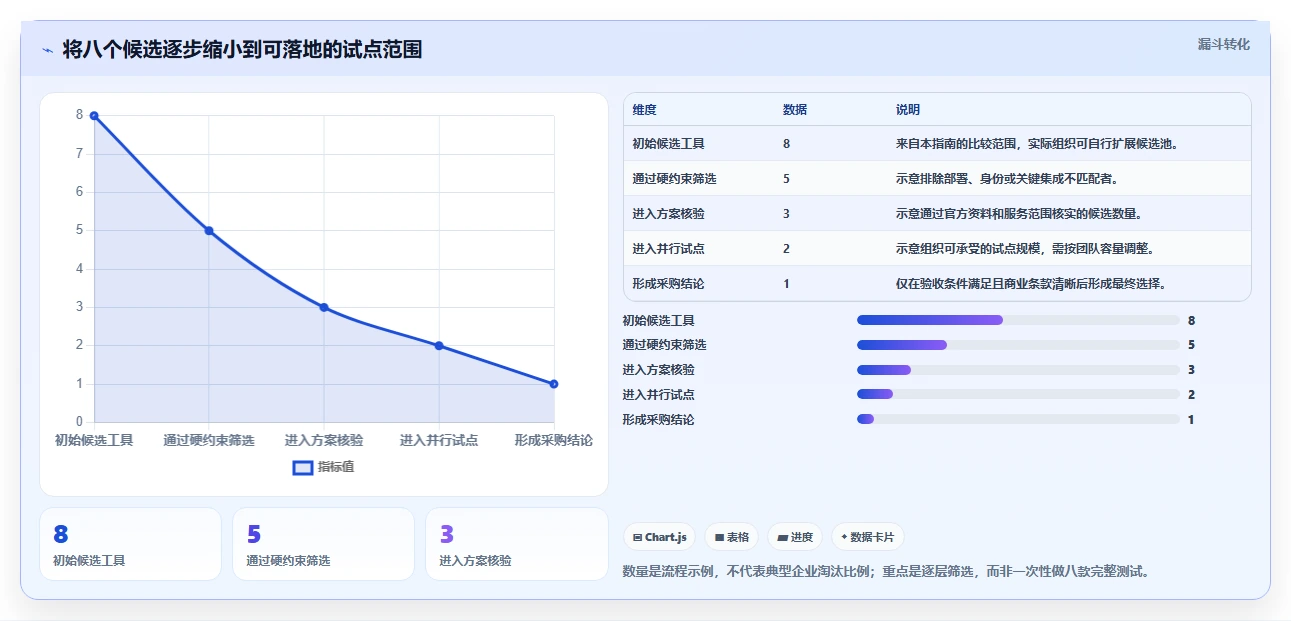
Task: Click the 形成采购结论 progress bar
Action: coord(1018,419)
